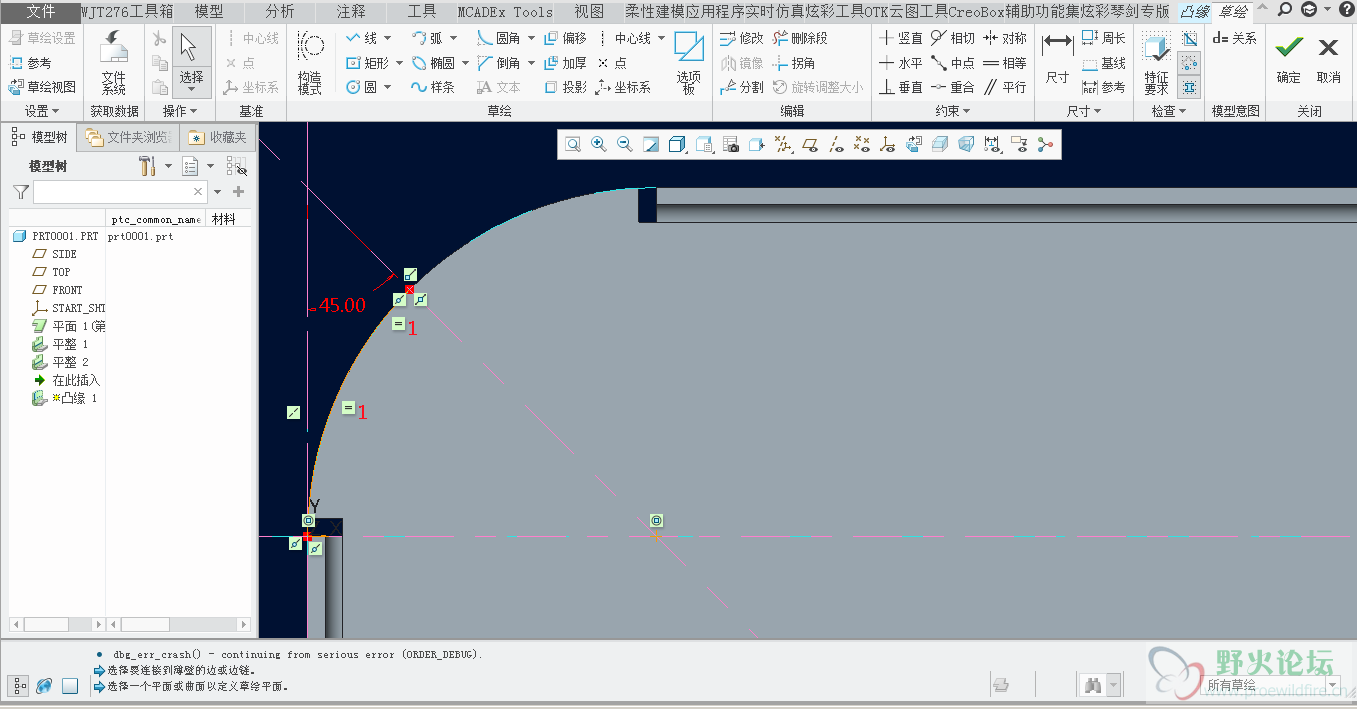Image resolution: width=1357 pixels, height=709 pixels.
Task: Open the Rectangle (矩形) type dropdown arrow
Action: click(x=398, y=63)
